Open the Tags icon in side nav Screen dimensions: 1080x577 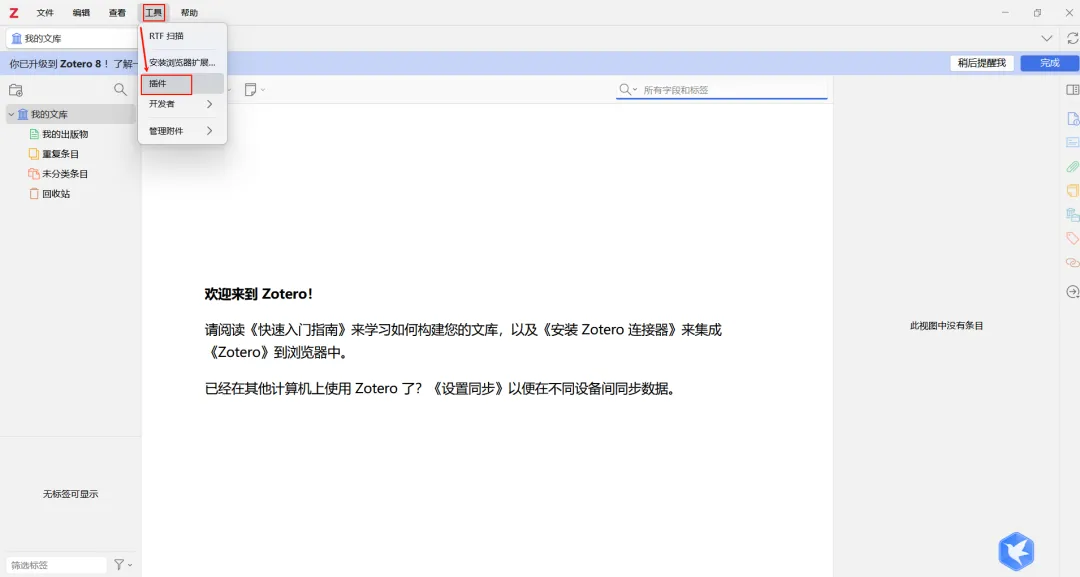[x=1072, y=239]
